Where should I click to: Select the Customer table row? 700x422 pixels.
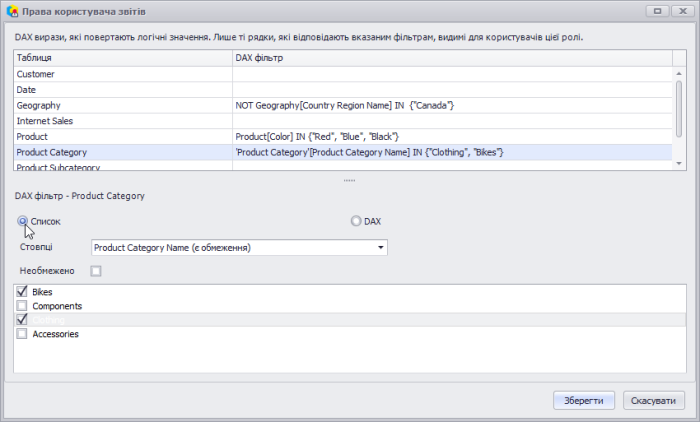[122, 74]
